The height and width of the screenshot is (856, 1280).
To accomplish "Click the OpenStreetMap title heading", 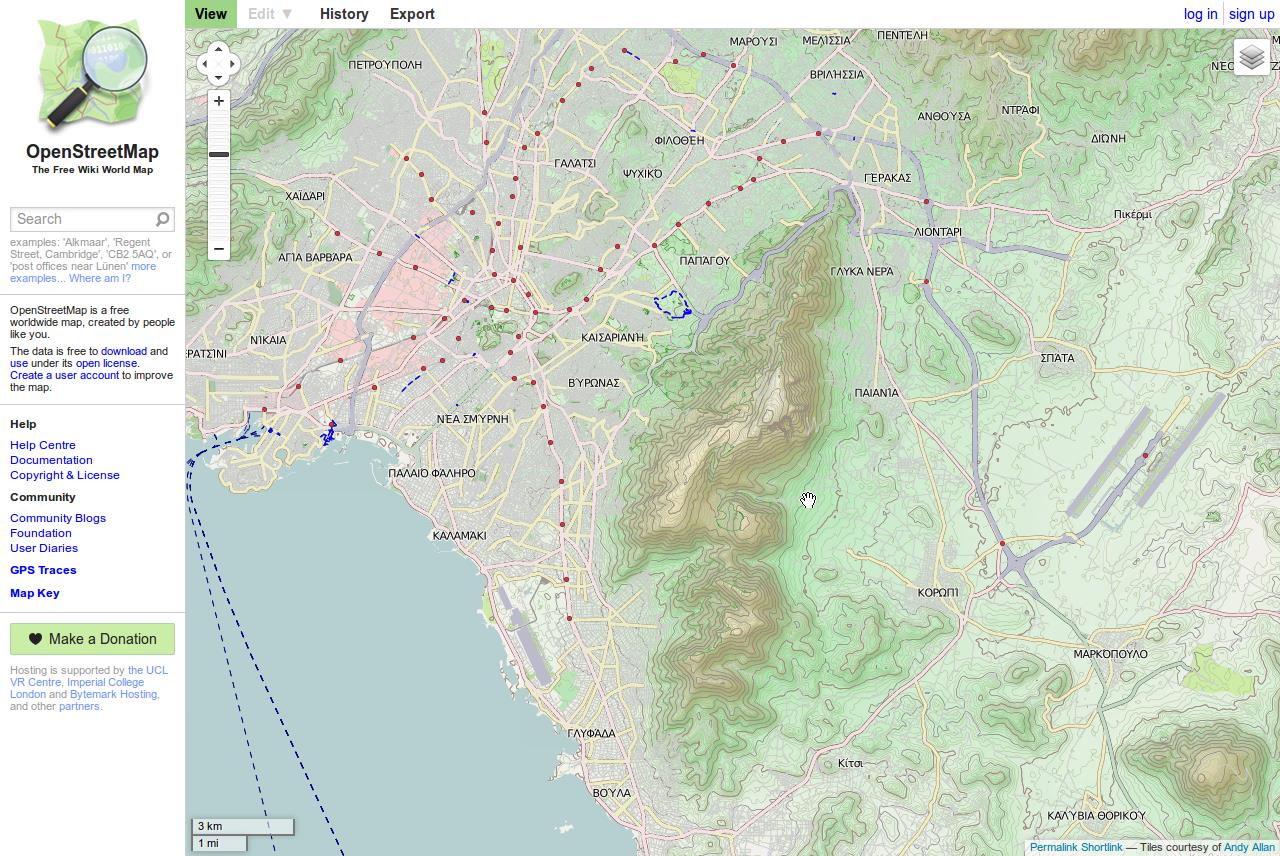I will pyautogui.click(x=92, y=152).
